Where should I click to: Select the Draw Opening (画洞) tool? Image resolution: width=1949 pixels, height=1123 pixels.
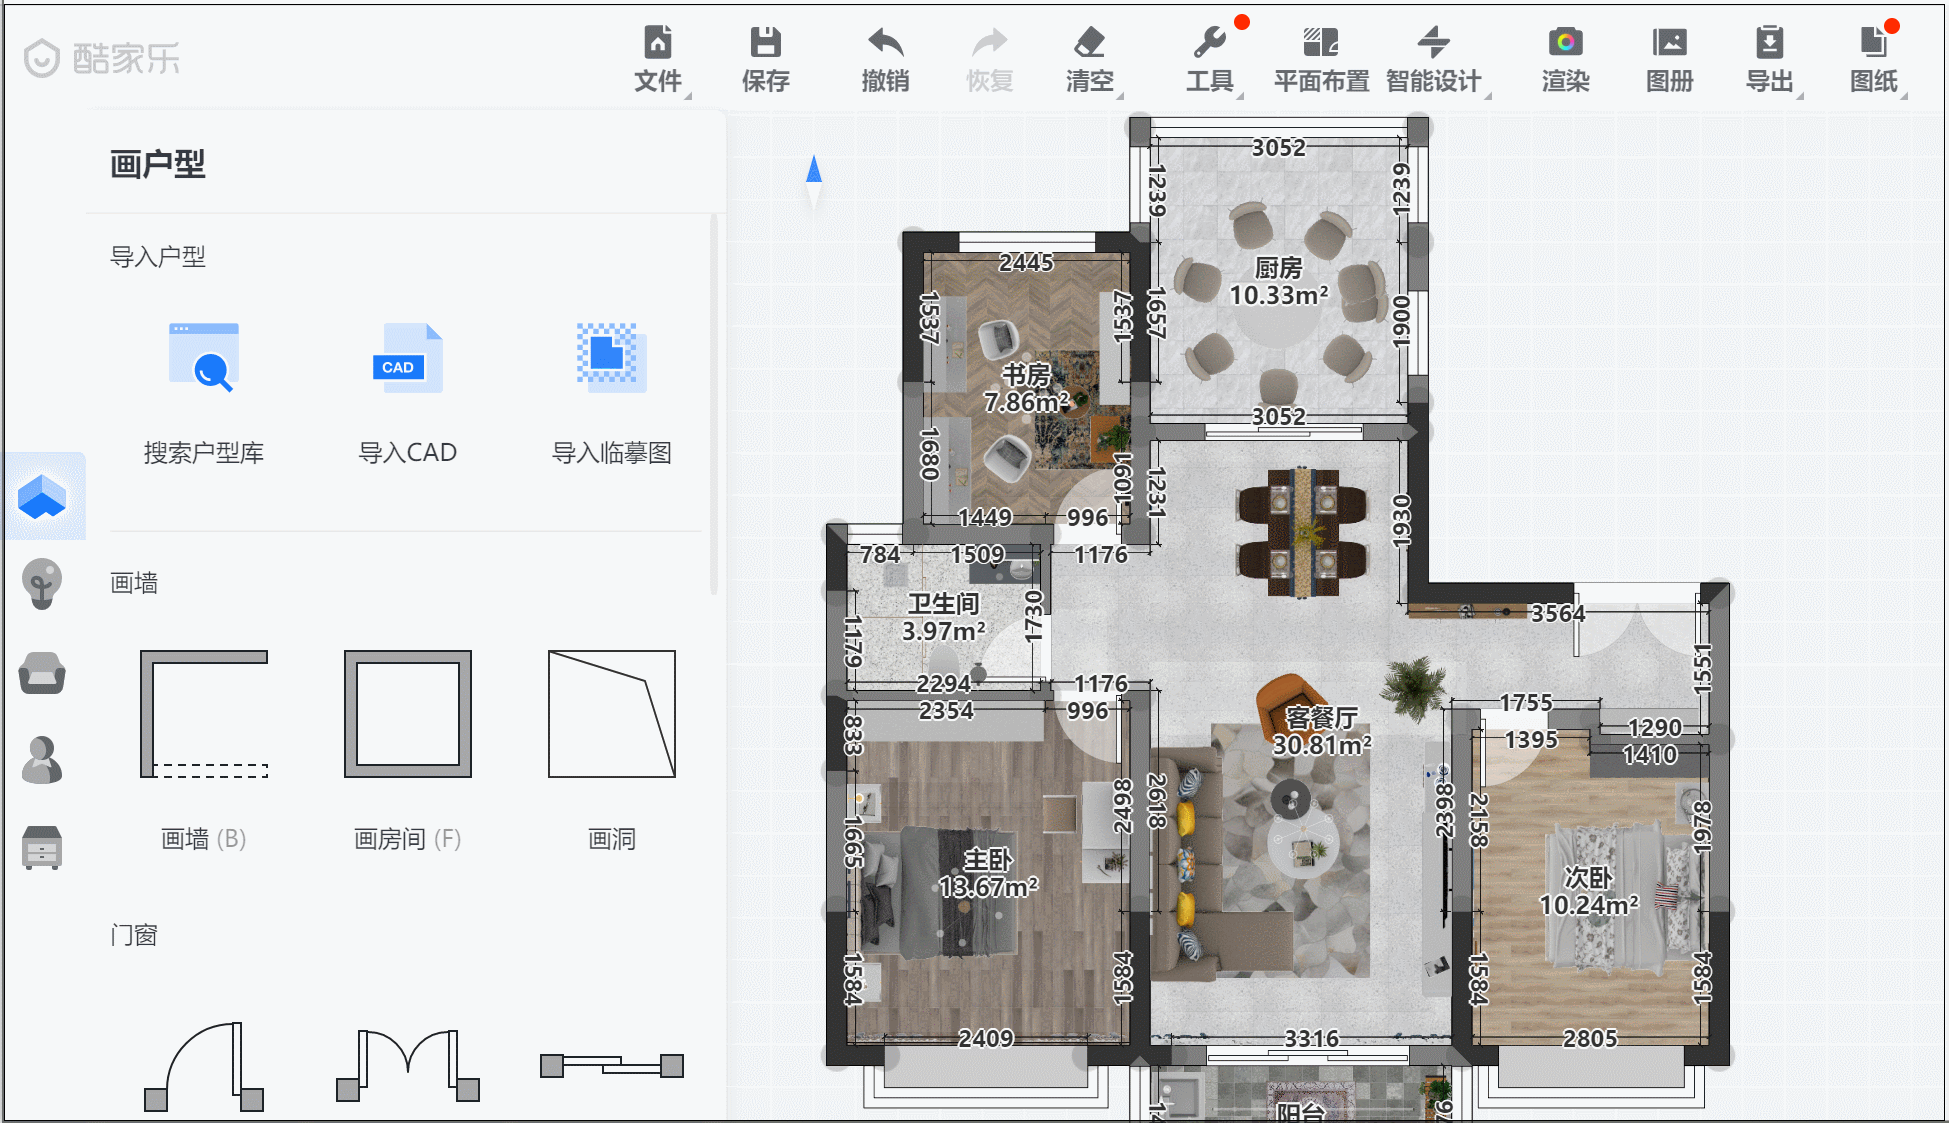tap(612, 714)
